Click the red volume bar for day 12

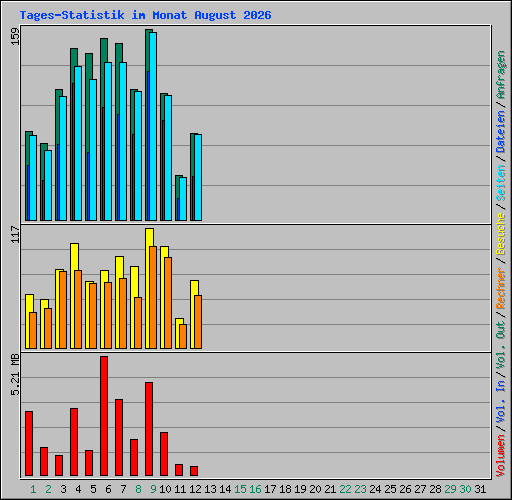[x=194, y=471]
